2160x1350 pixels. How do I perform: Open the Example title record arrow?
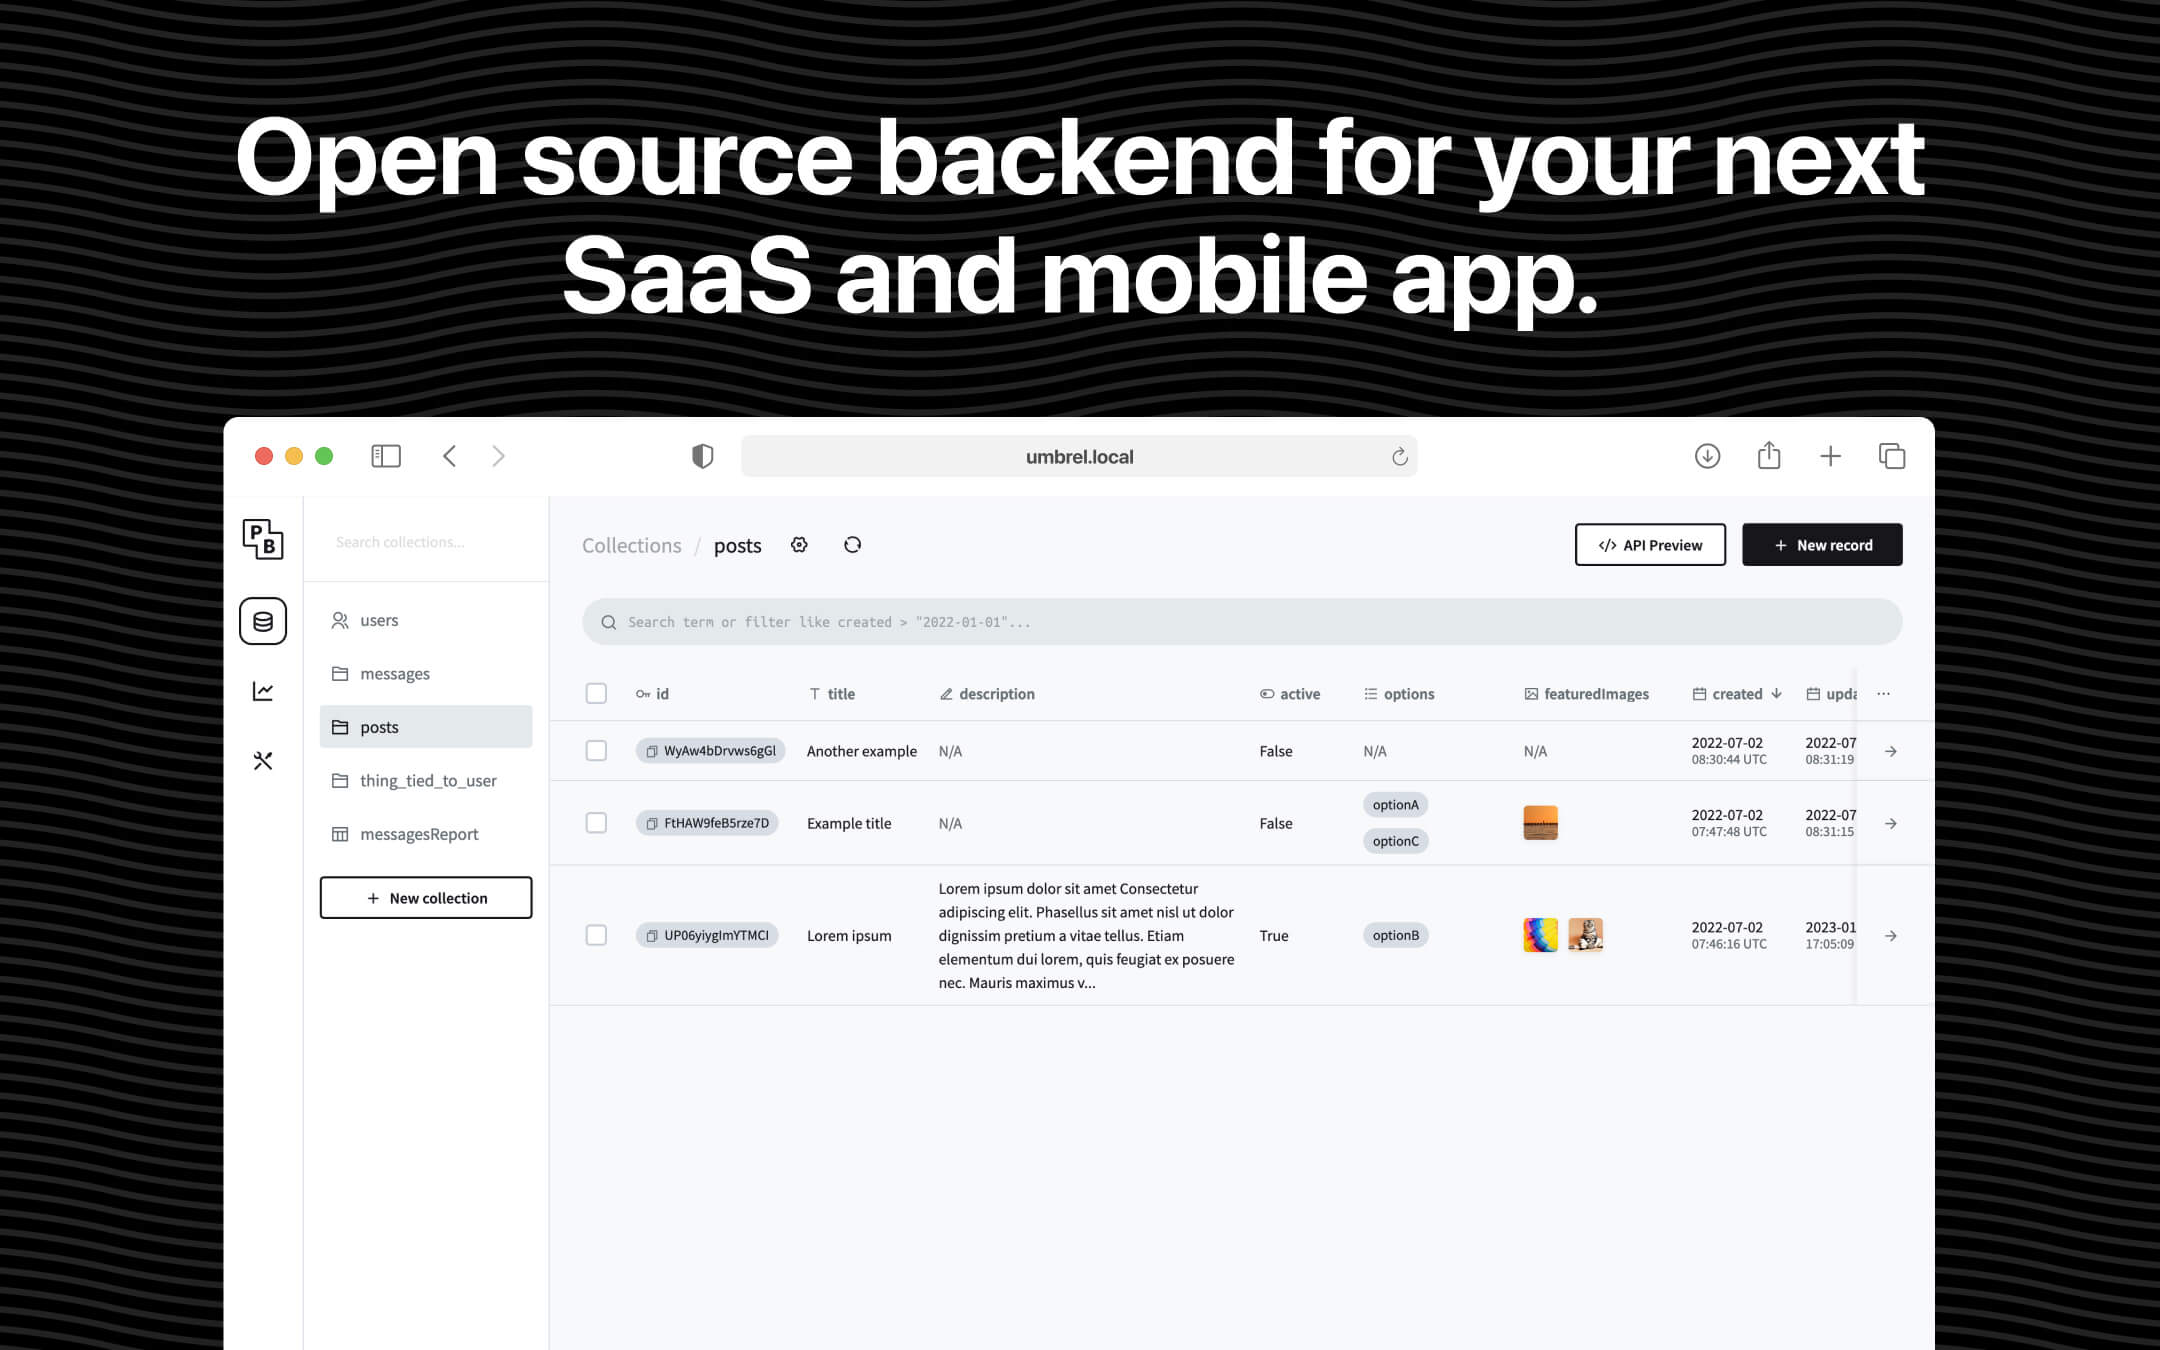pos(1890,824)
